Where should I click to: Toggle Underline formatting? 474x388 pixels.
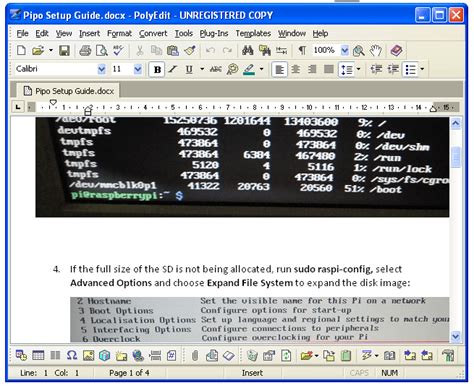(189, 69)
